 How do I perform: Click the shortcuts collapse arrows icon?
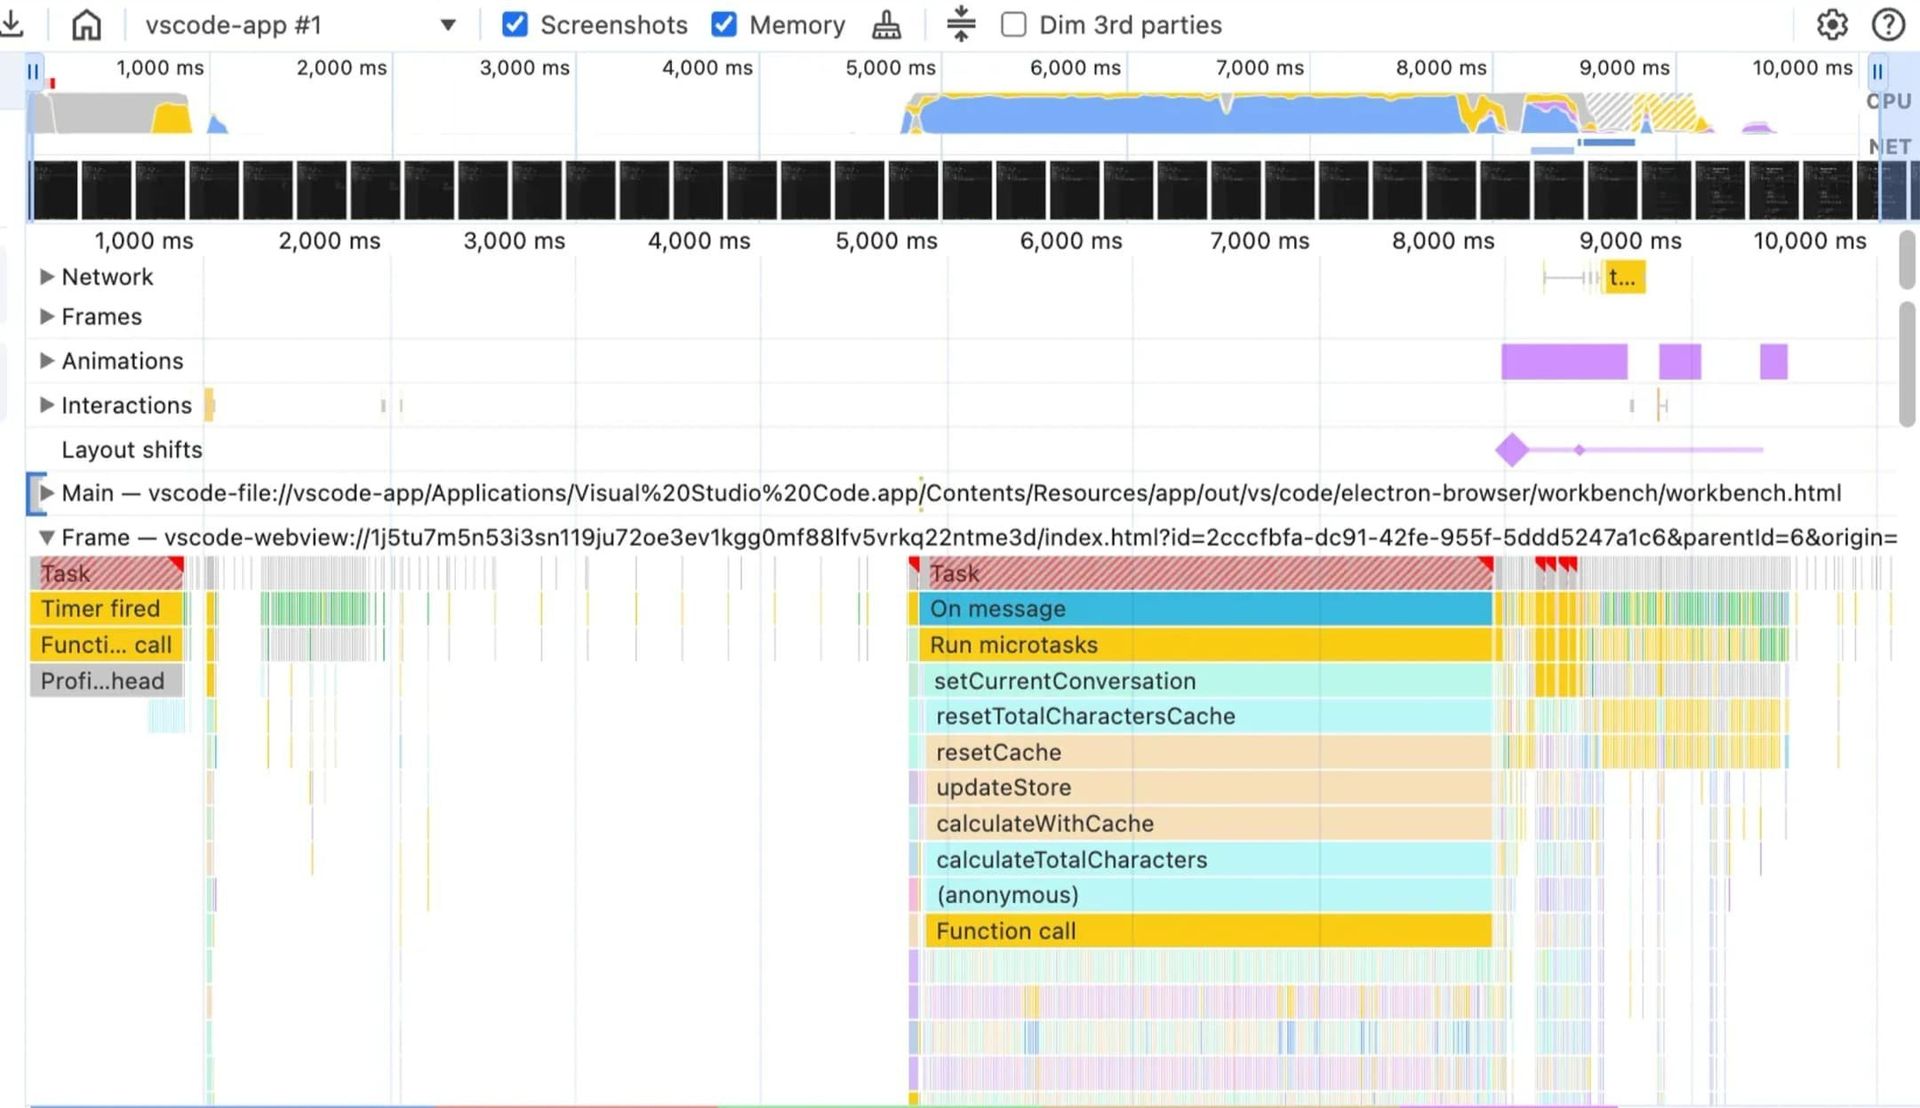tap(960, 24)
